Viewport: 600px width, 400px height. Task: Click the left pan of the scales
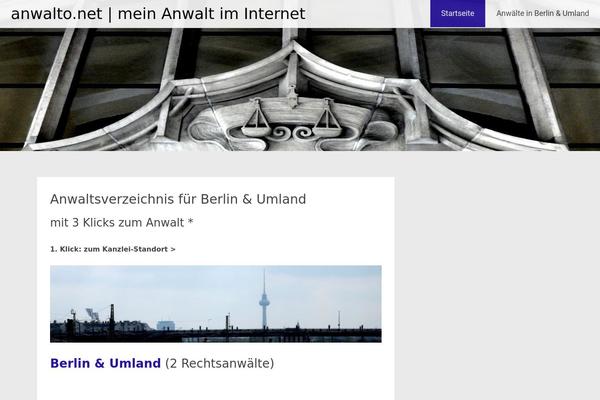(256, 119)
